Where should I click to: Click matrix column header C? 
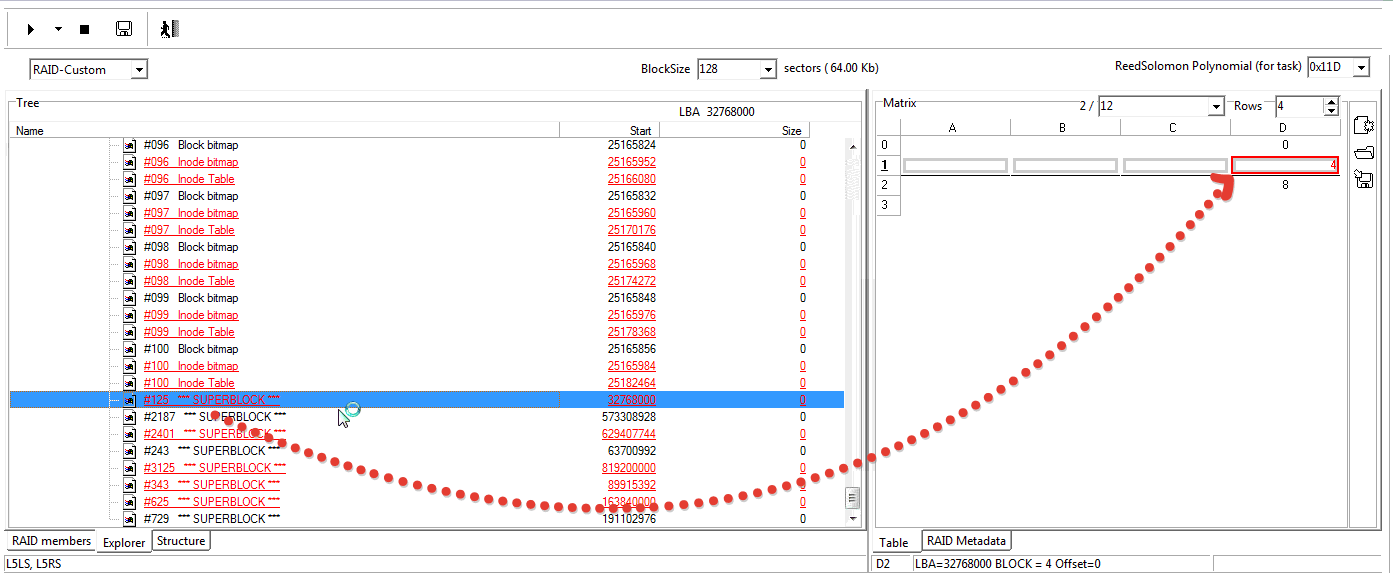click(1175, 127)
